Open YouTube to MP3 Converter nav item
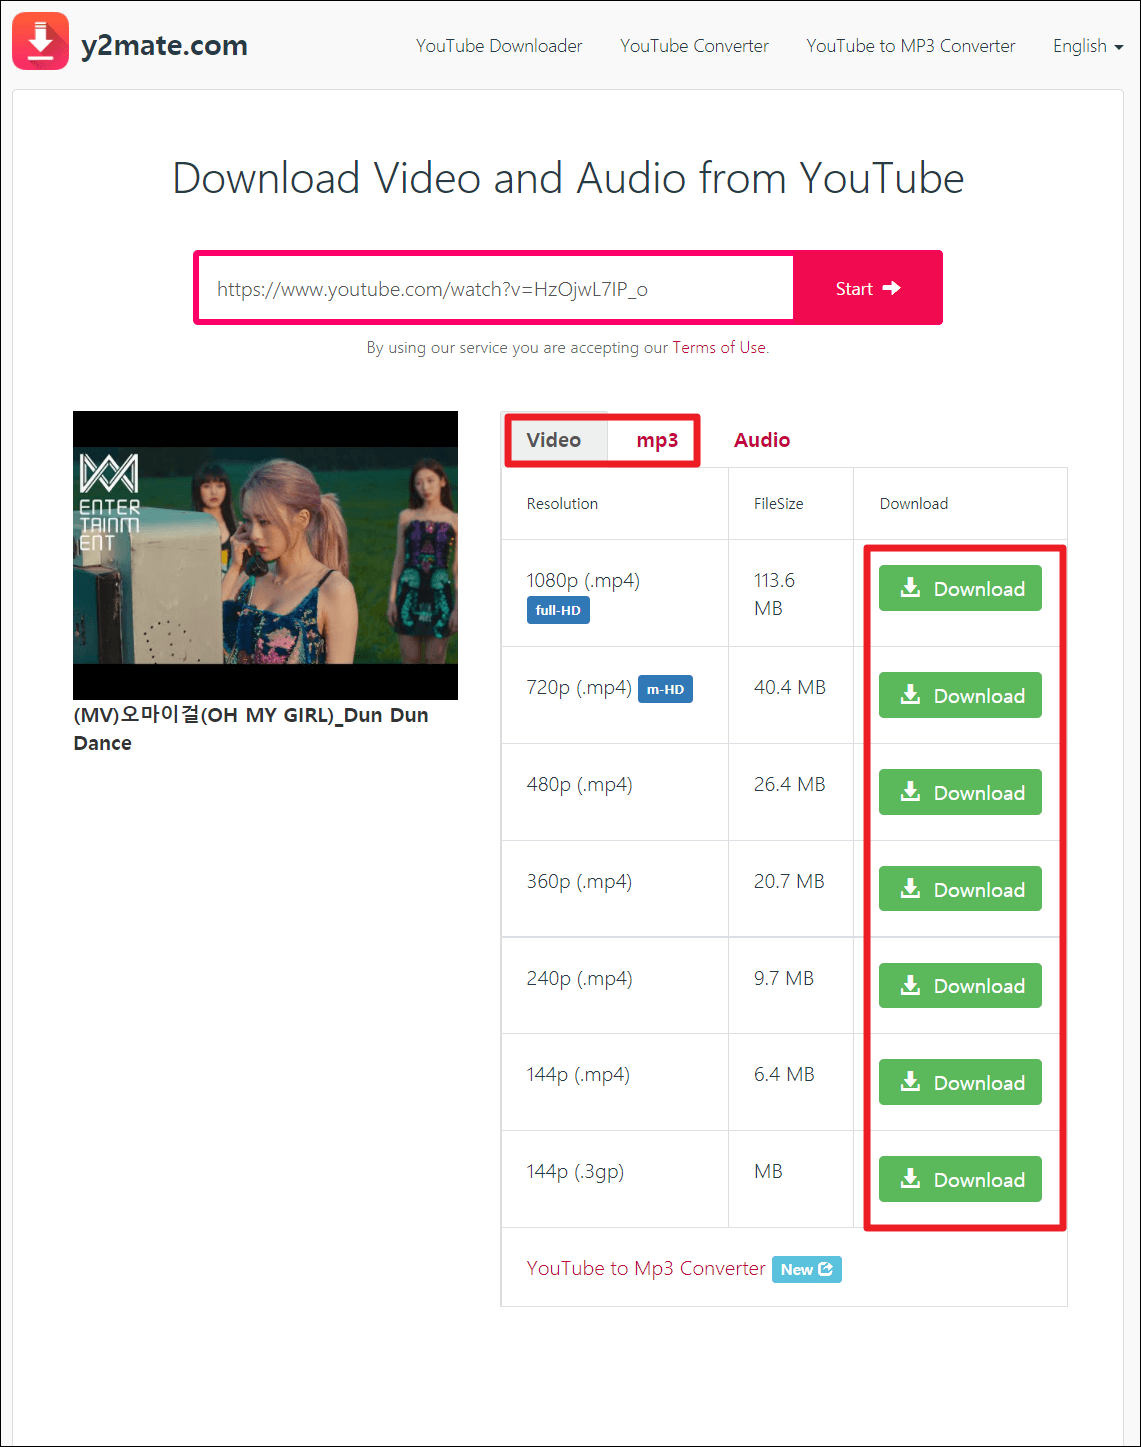 911,46
